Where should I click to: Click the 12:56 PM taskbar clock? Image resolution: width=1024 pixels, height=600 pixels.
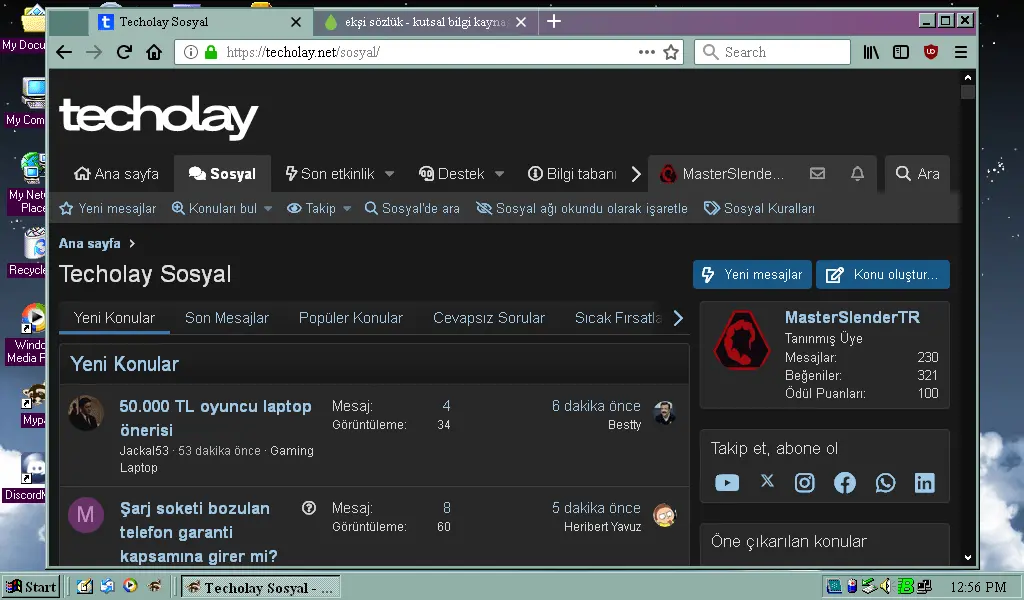pyautogui.click(x=978, y=587)
